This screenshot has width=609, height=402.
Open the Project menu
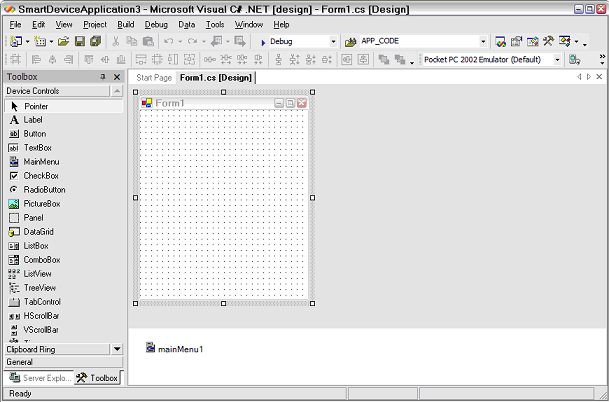coord(95,24)
